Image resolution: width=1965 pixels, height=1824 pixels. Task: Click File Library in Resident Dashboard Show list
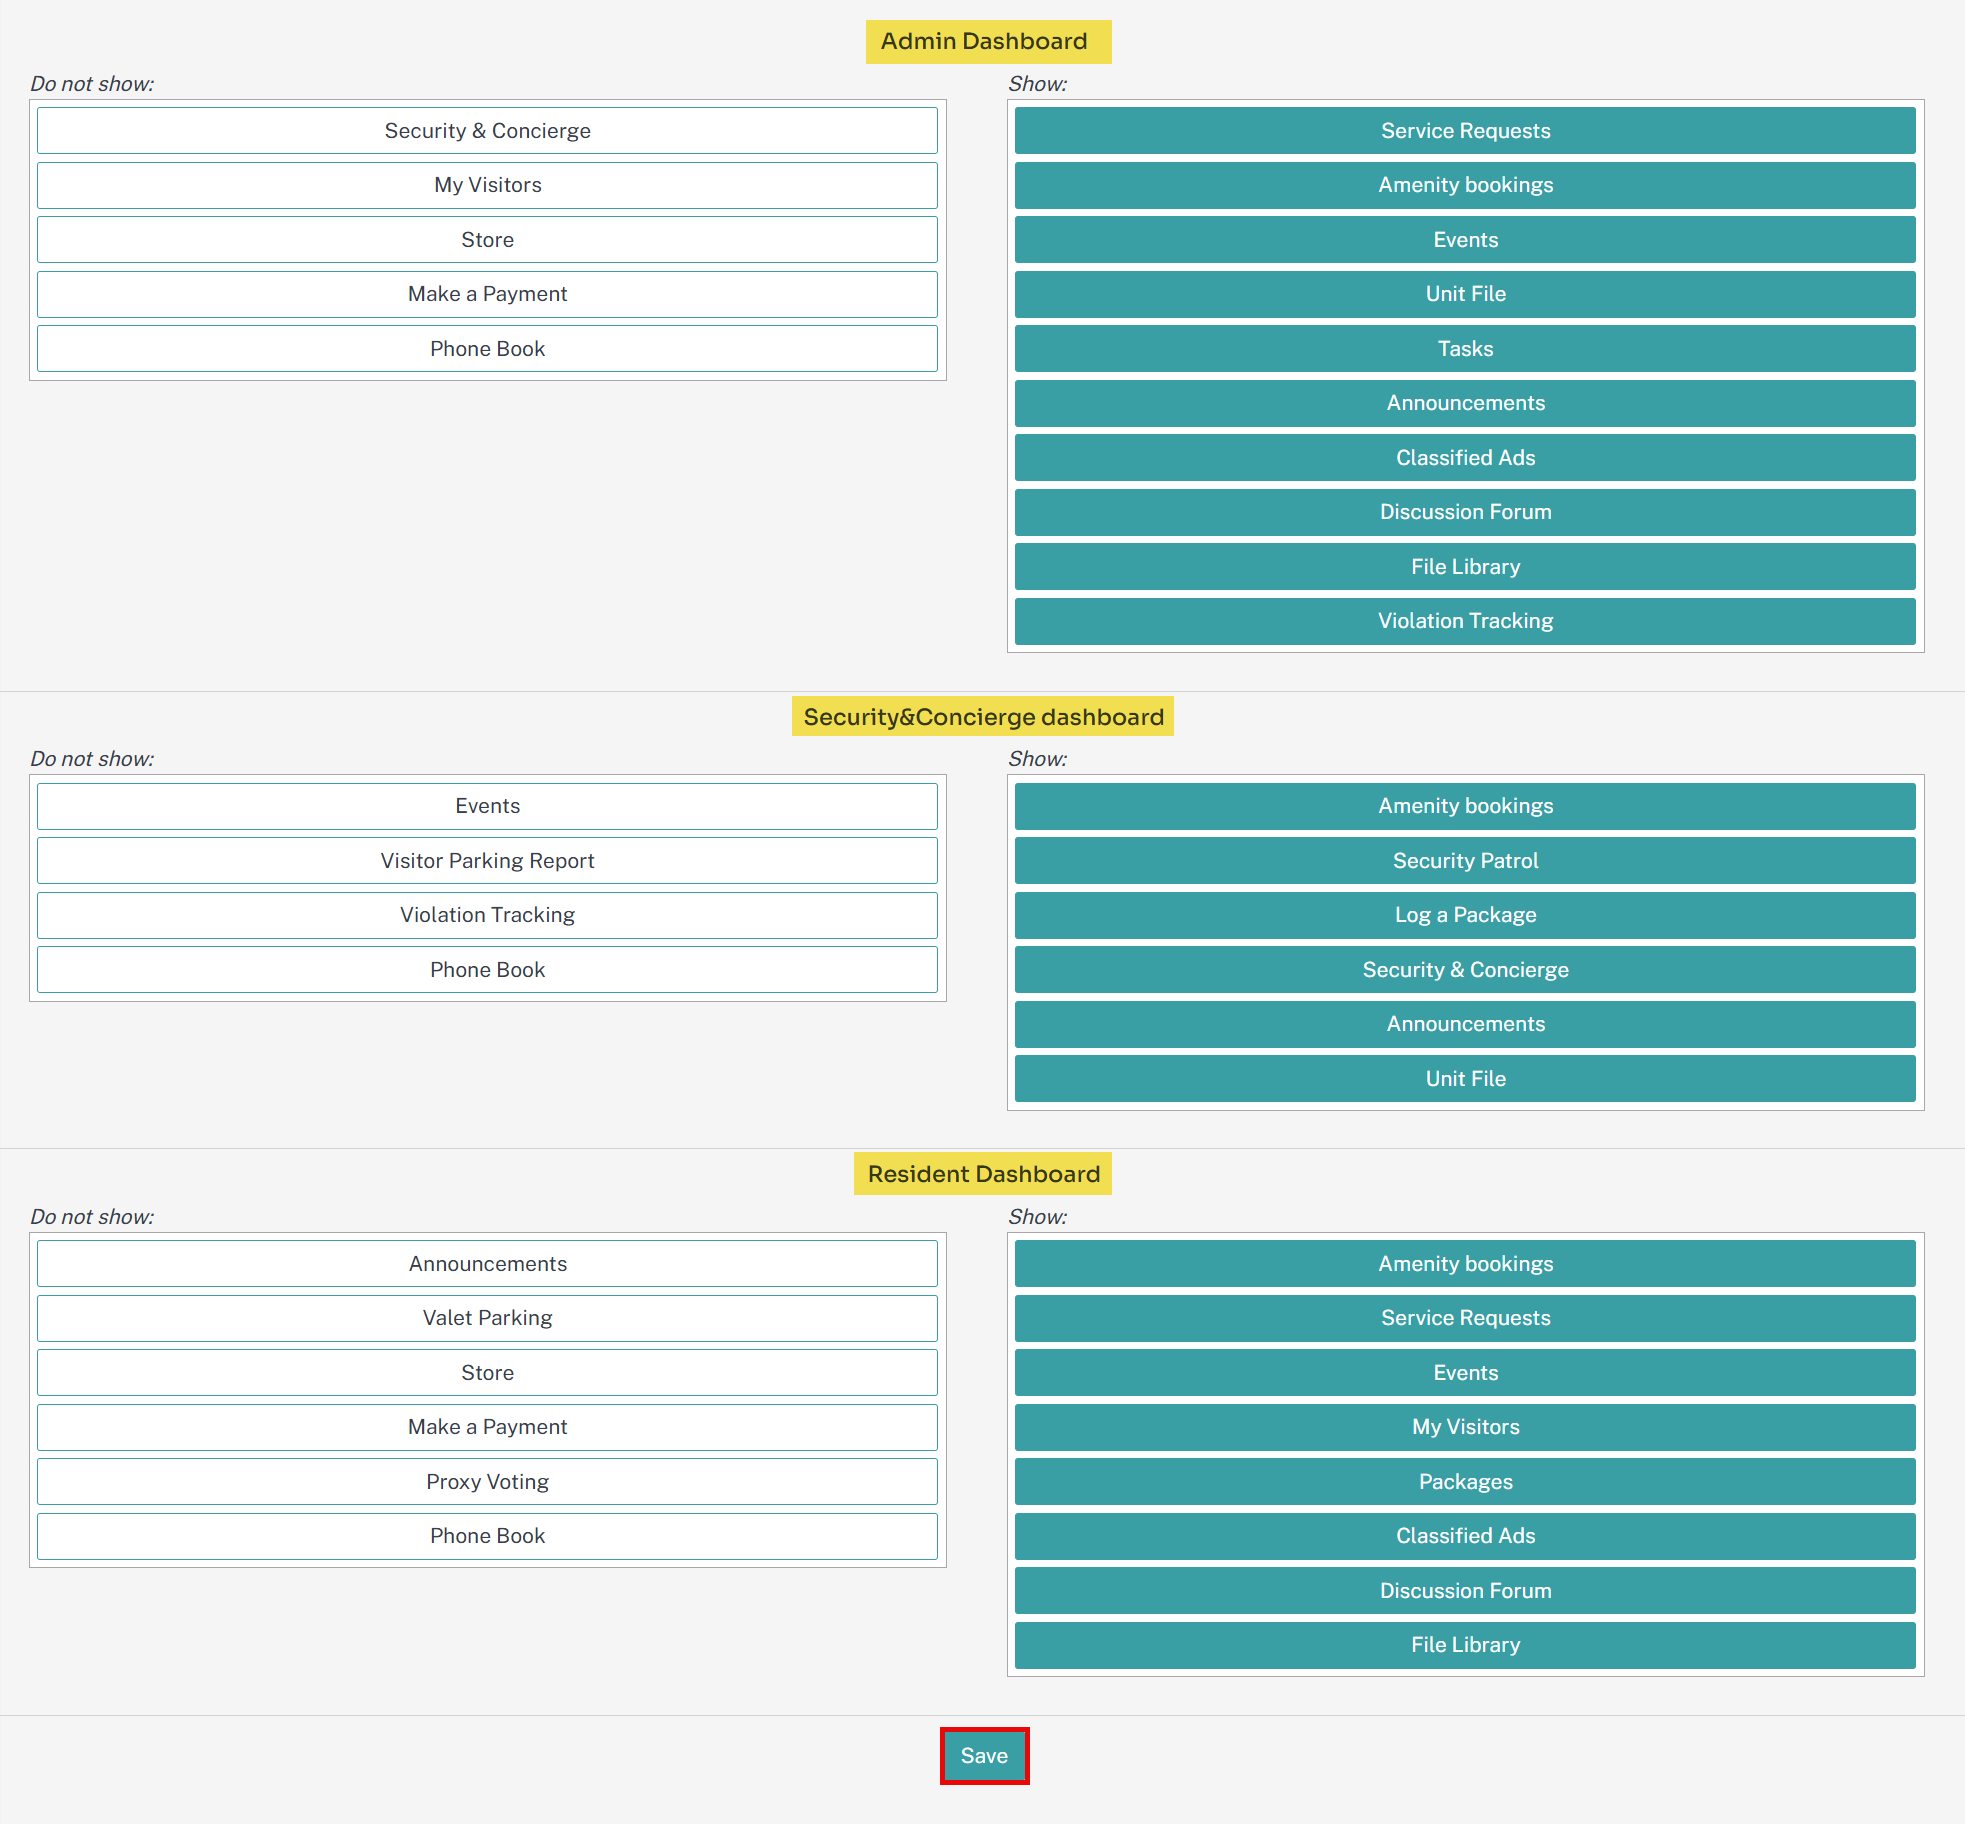(1464, 1644)
